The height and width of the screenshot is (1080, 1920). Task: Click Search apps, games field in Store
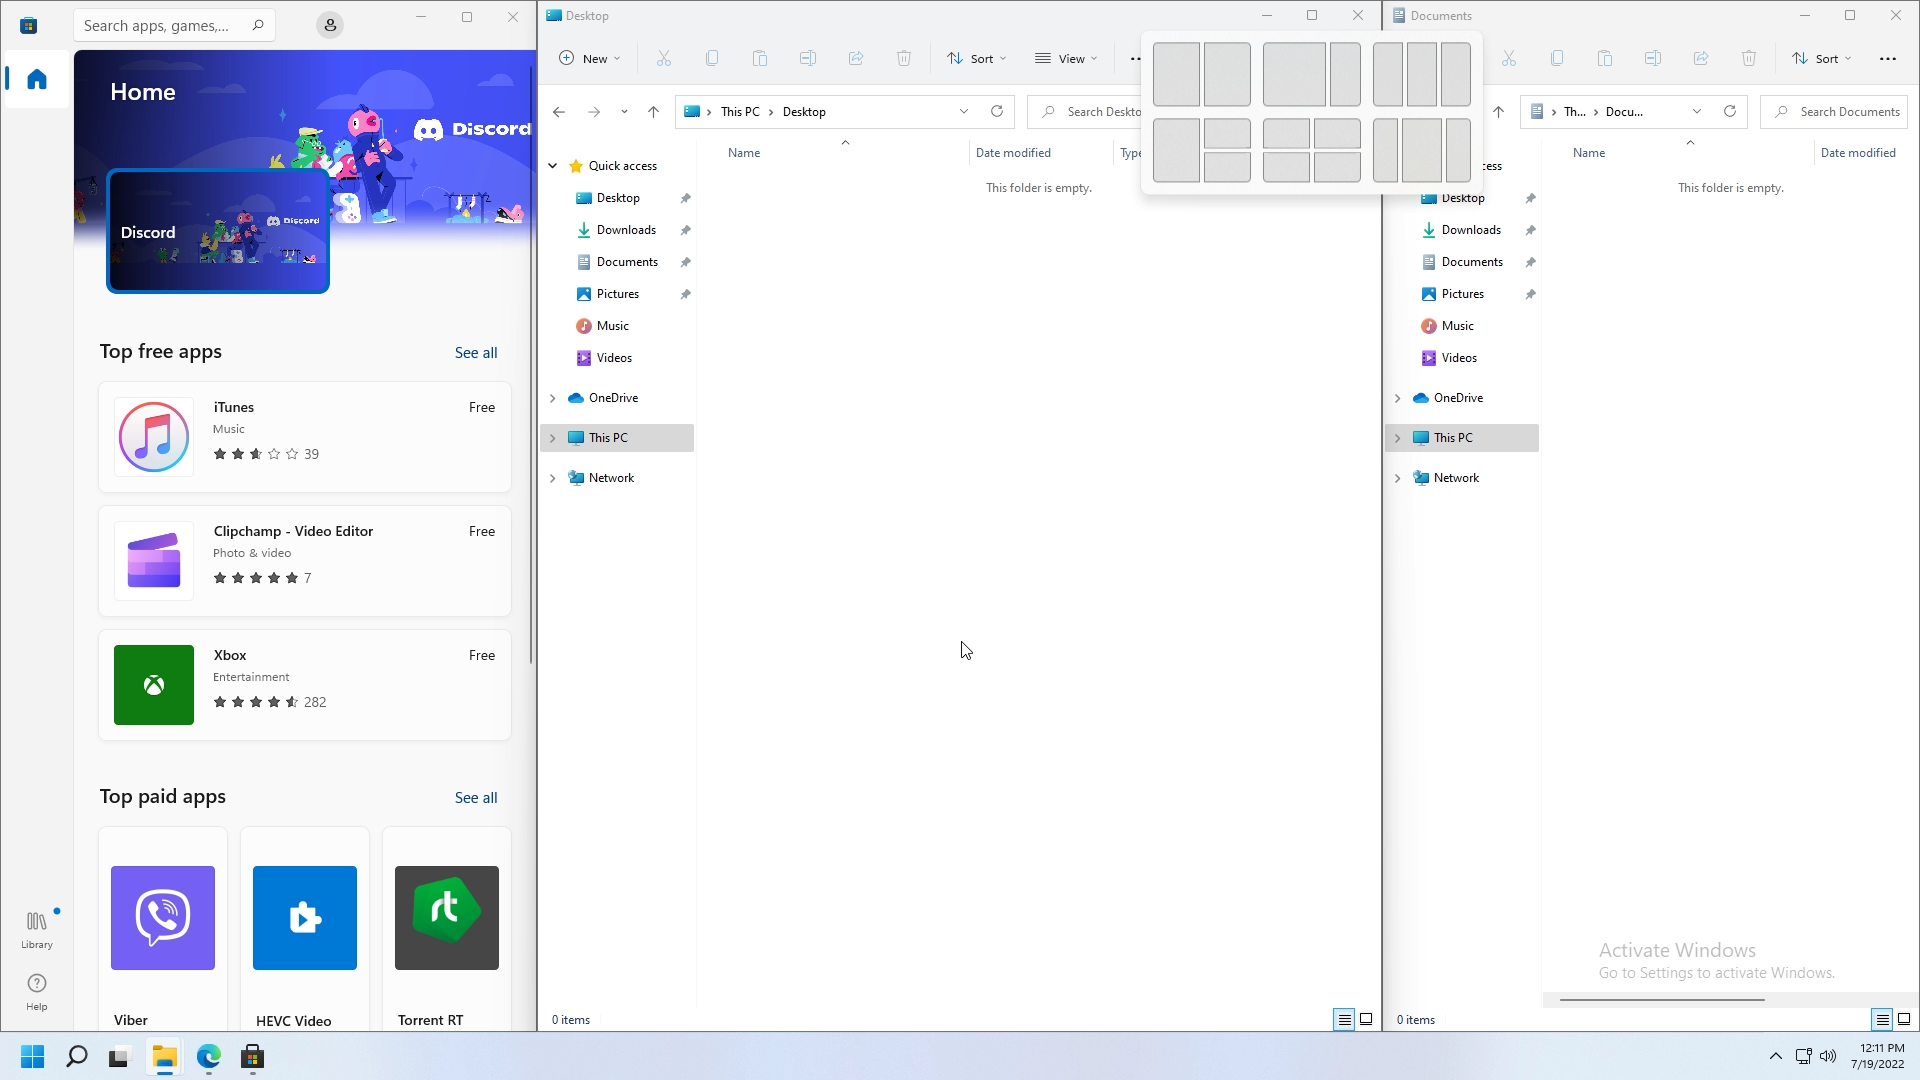pyautogui.click(x=175, y=25)
